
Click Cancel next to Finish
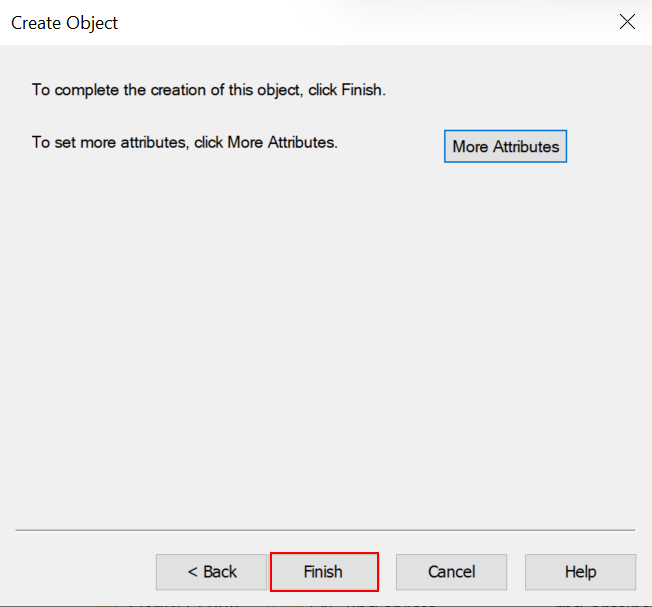[x=451, y=572]
